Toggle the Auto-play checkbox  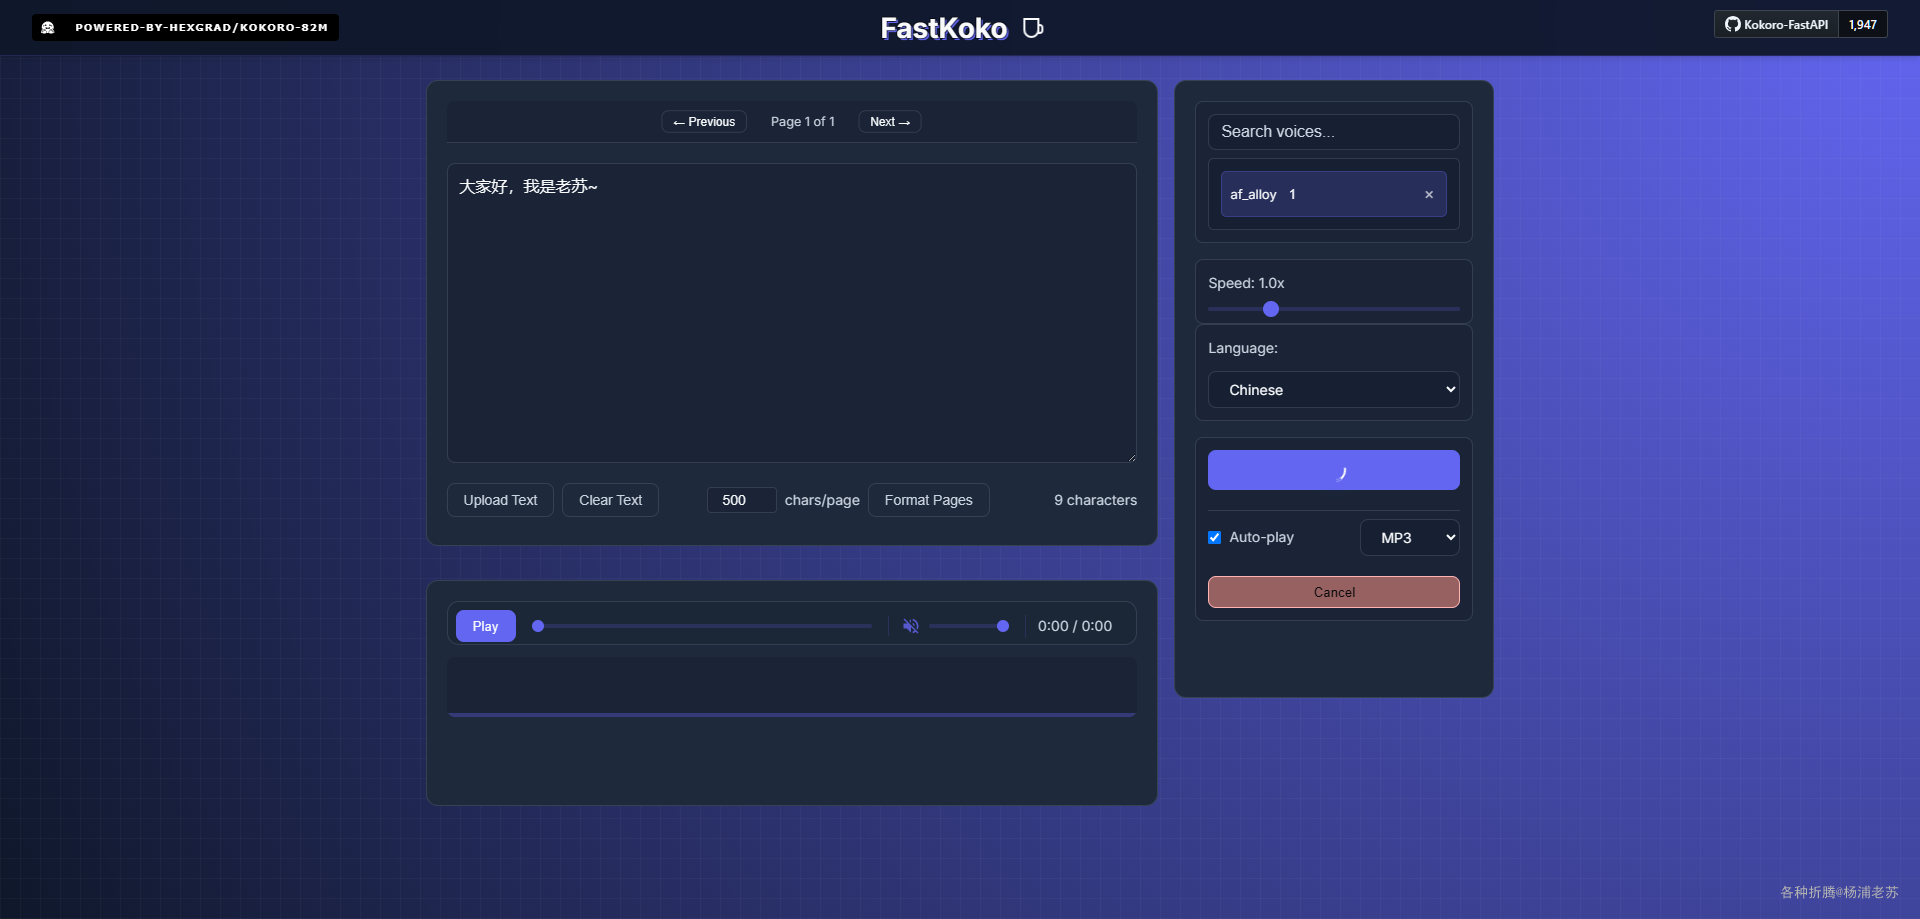[x=1215, y=538]
